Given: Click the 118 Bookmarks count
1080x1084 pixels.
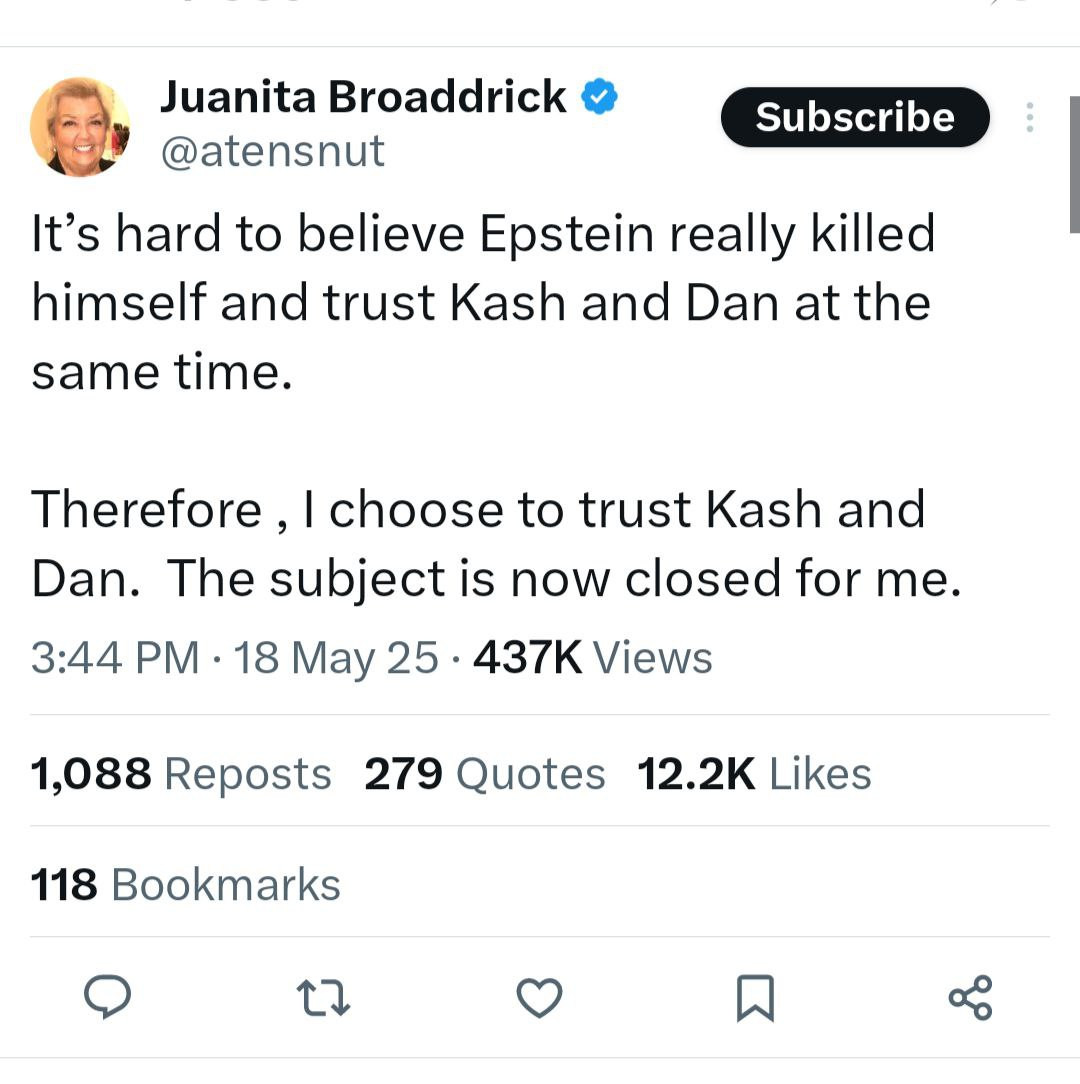Looking at the screenshot, I should tap(186, 885).
